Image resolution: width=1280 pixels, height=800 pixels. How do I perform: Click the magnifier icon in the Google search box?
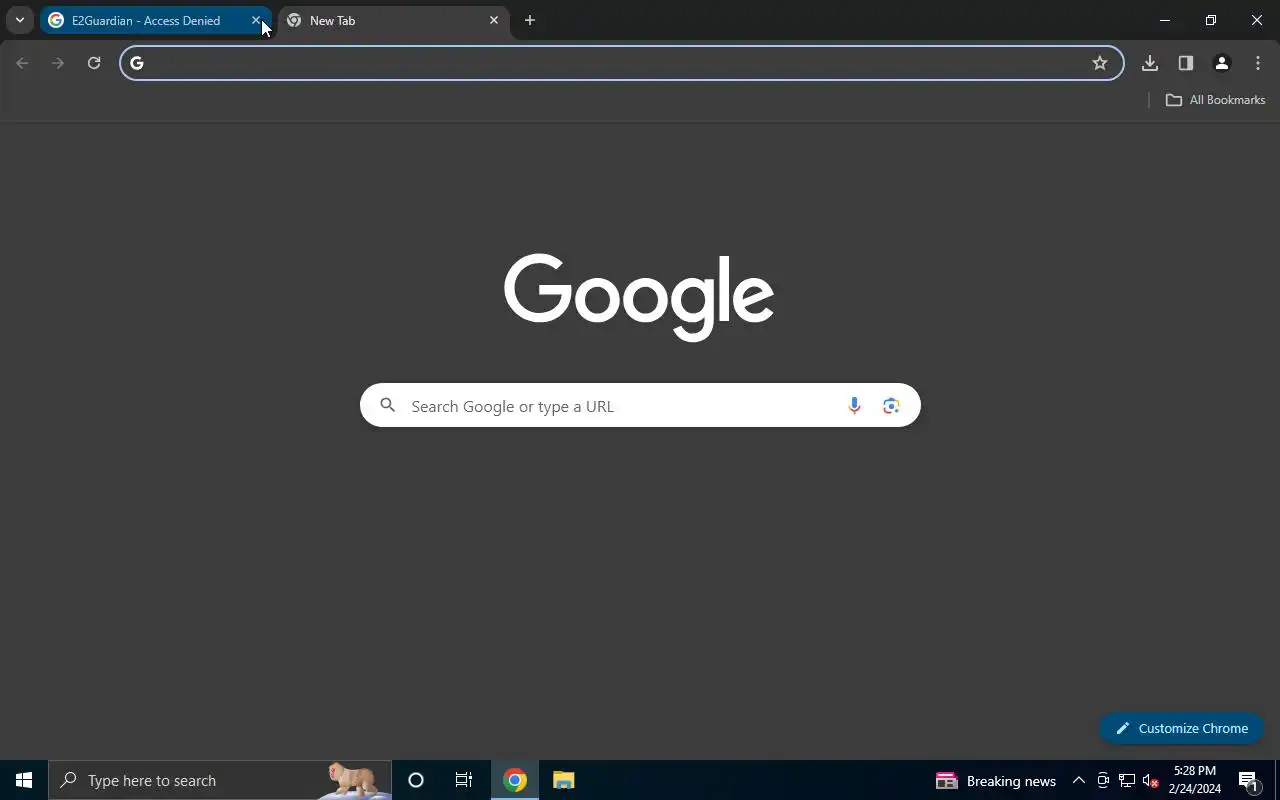[388, 405]
